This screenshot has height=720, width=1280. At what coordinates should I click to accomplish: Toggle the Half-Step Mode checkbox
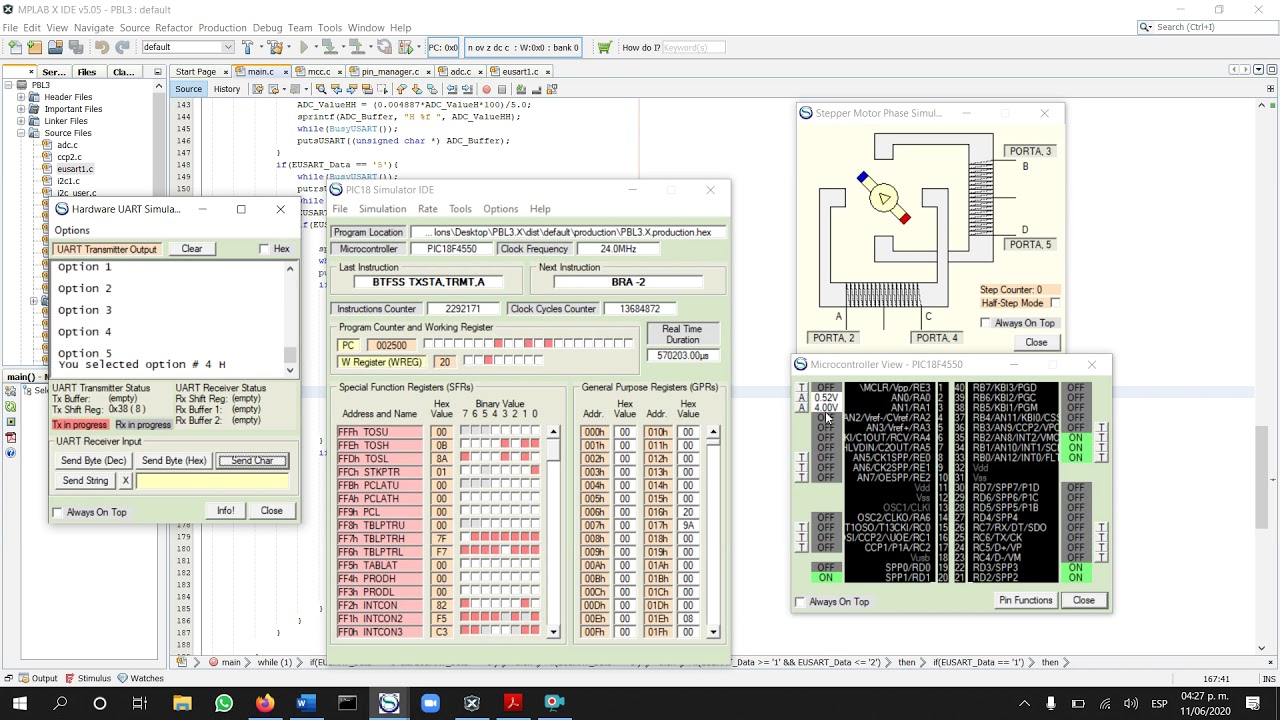[1055, 303]
